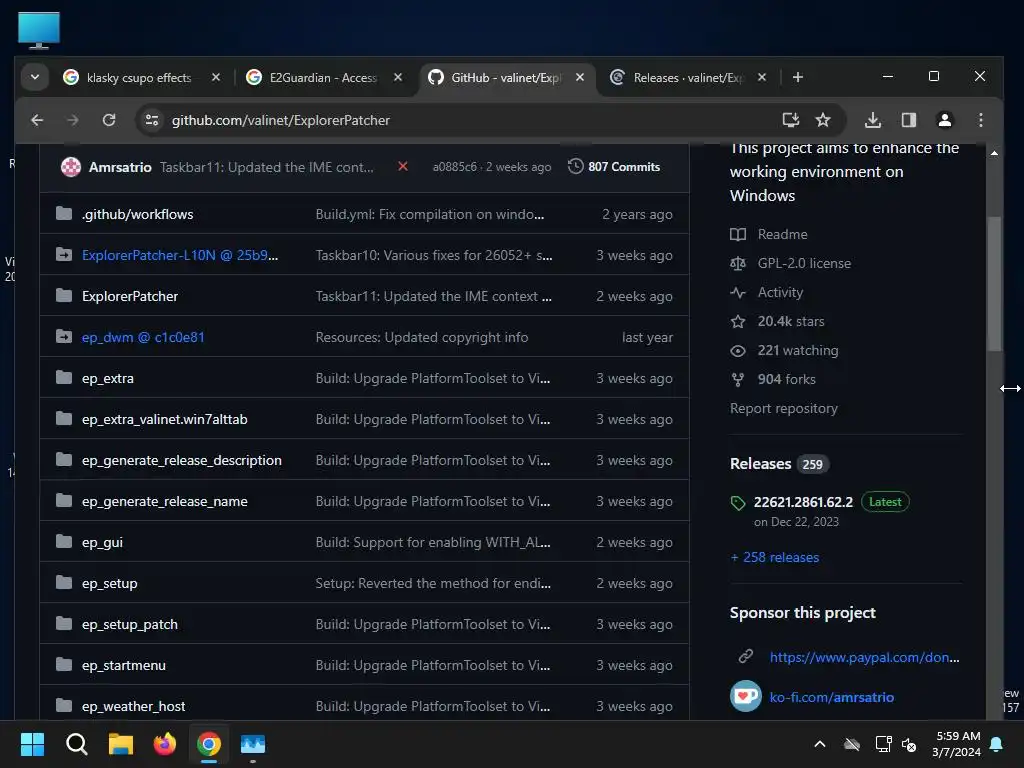The height and width of the screenshot is (768, 1024).
Task: Open the ep_gui folder
Action: point(103,543)
